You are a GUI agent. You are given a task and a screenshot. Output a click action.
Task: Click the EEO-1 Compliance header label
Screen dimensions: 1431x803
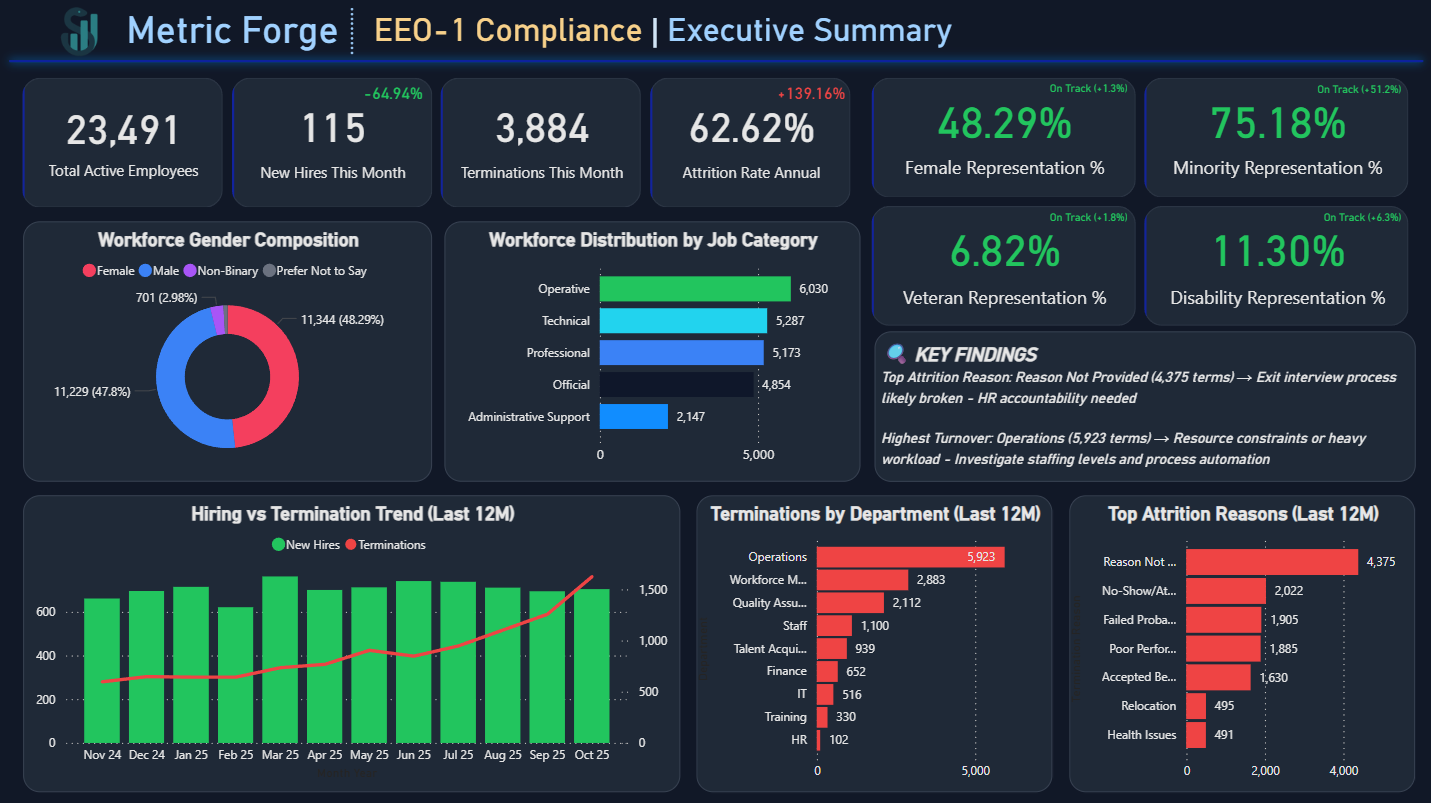508,31
